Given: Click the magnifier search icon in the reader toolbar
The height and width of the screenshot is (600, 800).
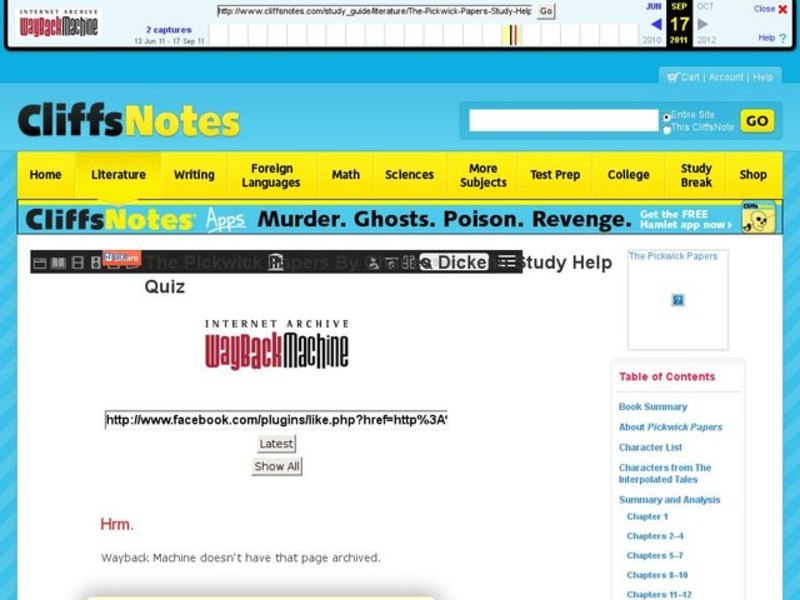Looking at the screenshot, I should (425, 261).
